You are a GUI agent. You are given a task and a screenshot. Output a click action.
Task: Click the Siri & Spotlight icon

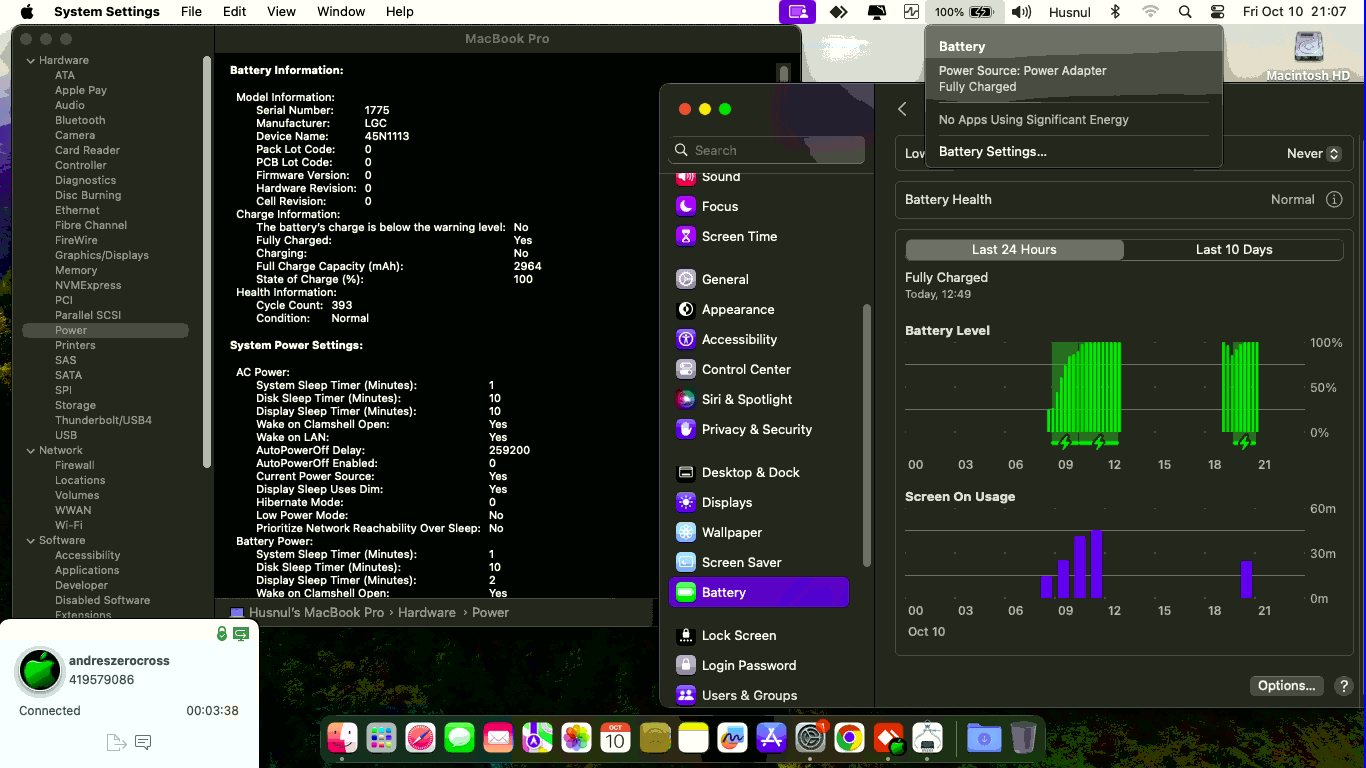pos(685,399)
